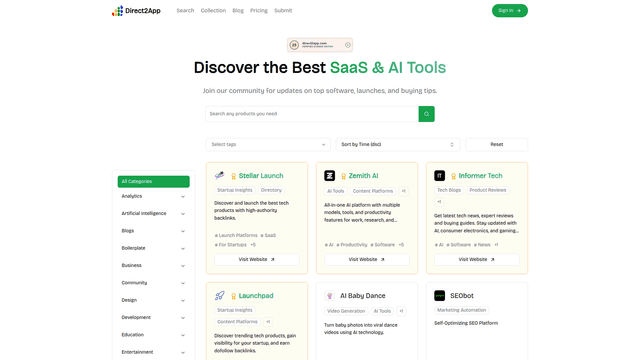Open the Sort by Time dropdown
Viewport: 640px width, 360px height.
pyautogui.click(x=398, y=144)
